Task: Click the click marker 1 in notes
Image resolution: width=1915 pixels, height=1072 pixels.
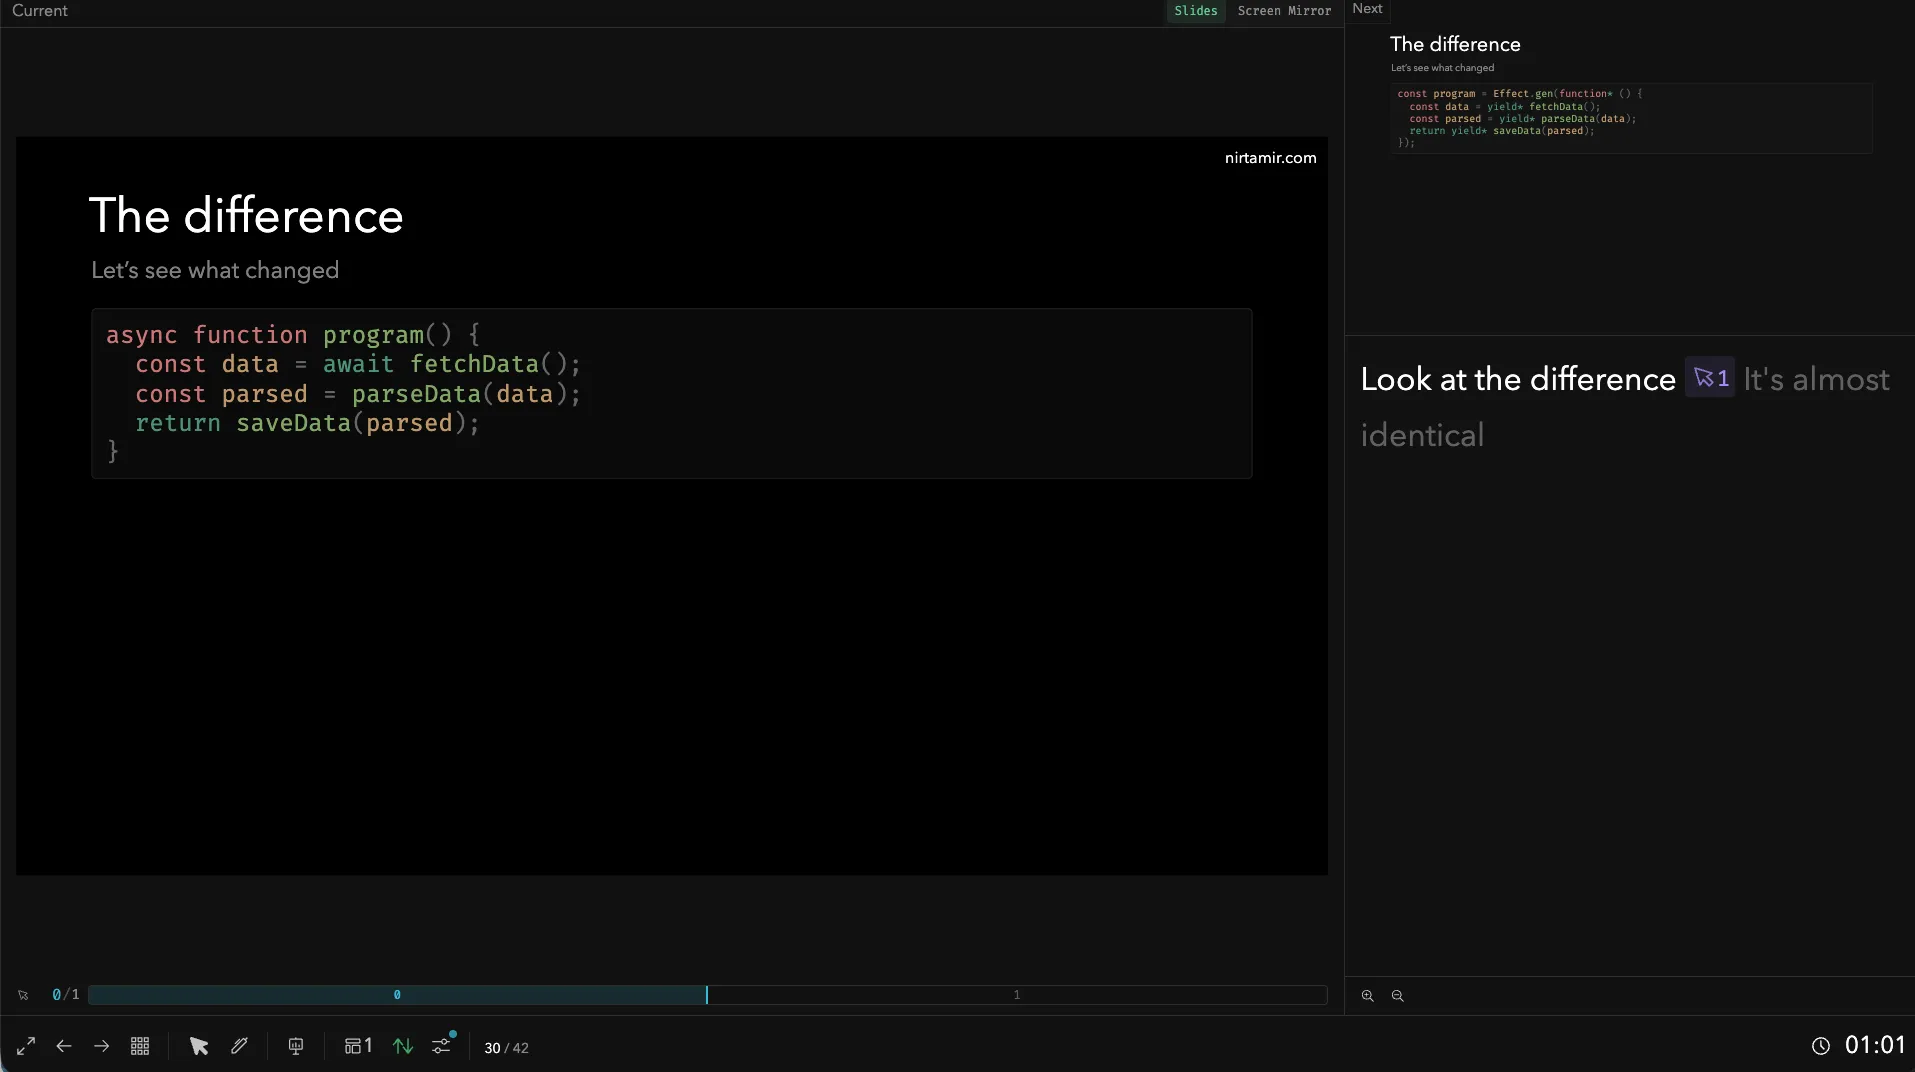Action: 1710,378
